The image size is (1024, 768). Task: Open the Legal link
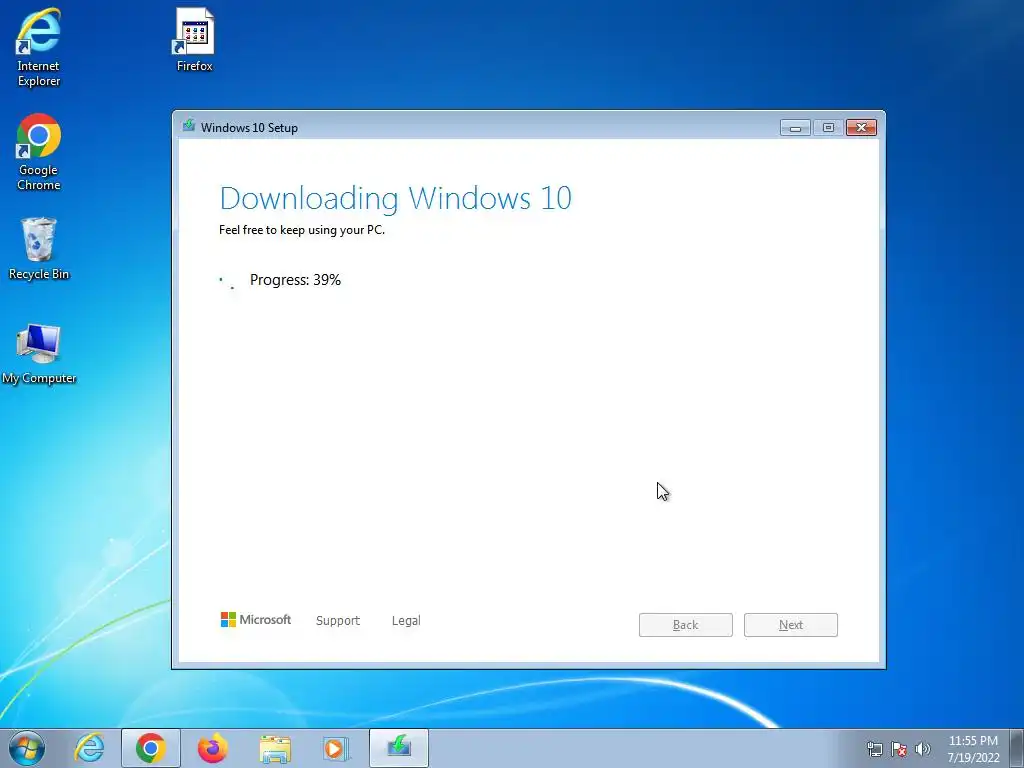click(406, 620)
